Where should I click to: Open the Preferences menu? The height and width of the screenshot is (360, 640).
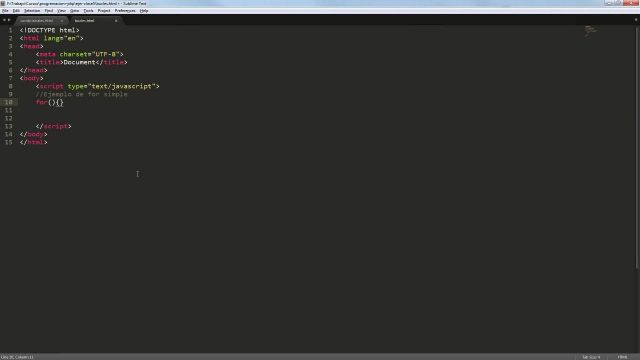[125, 11]
